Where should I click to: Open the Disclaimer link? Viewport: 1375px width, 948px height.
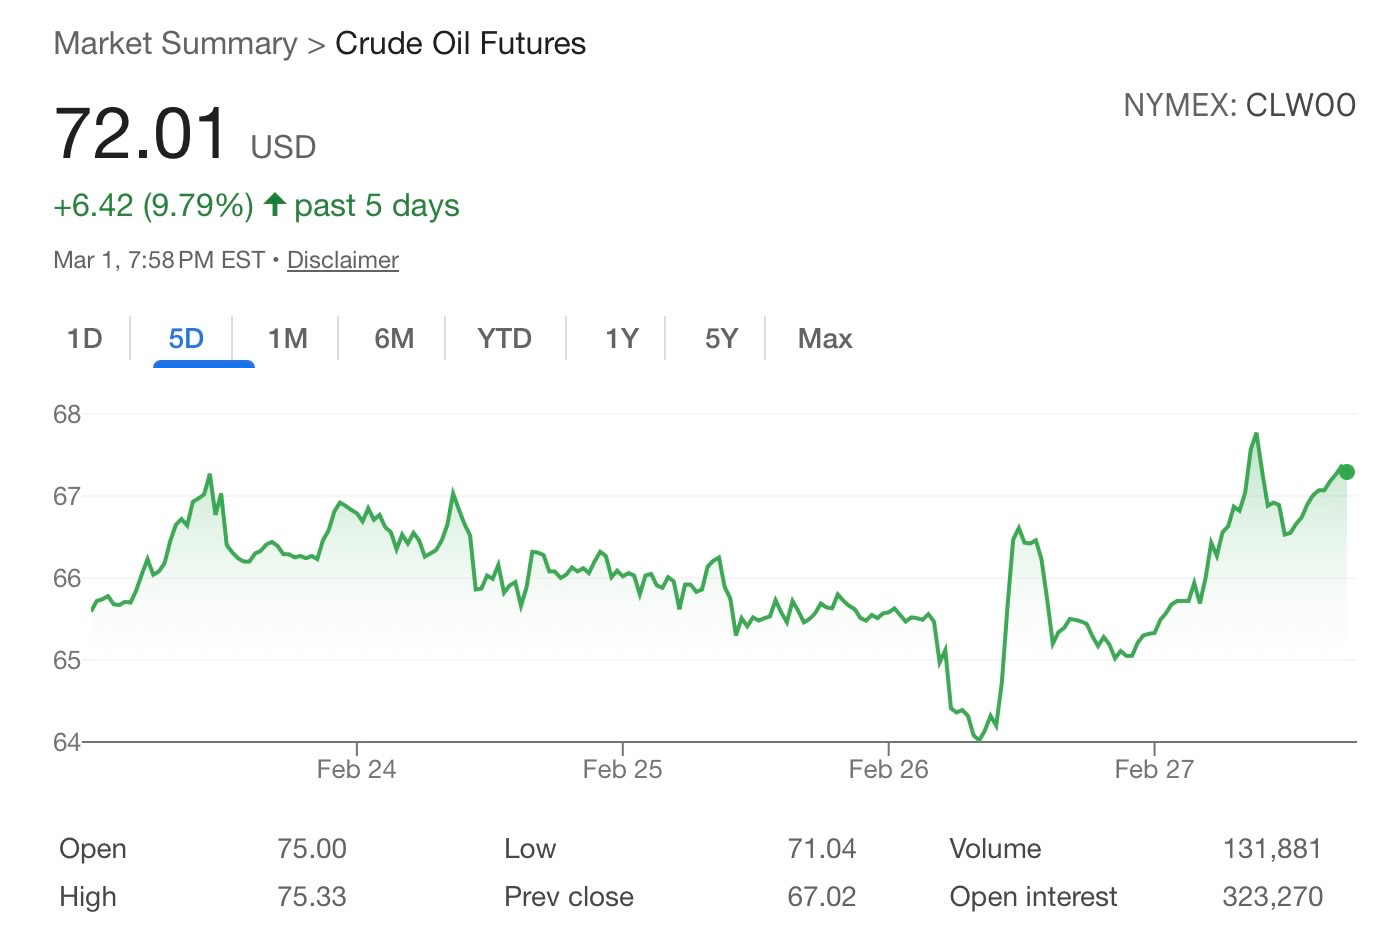(x=343, y=260)
